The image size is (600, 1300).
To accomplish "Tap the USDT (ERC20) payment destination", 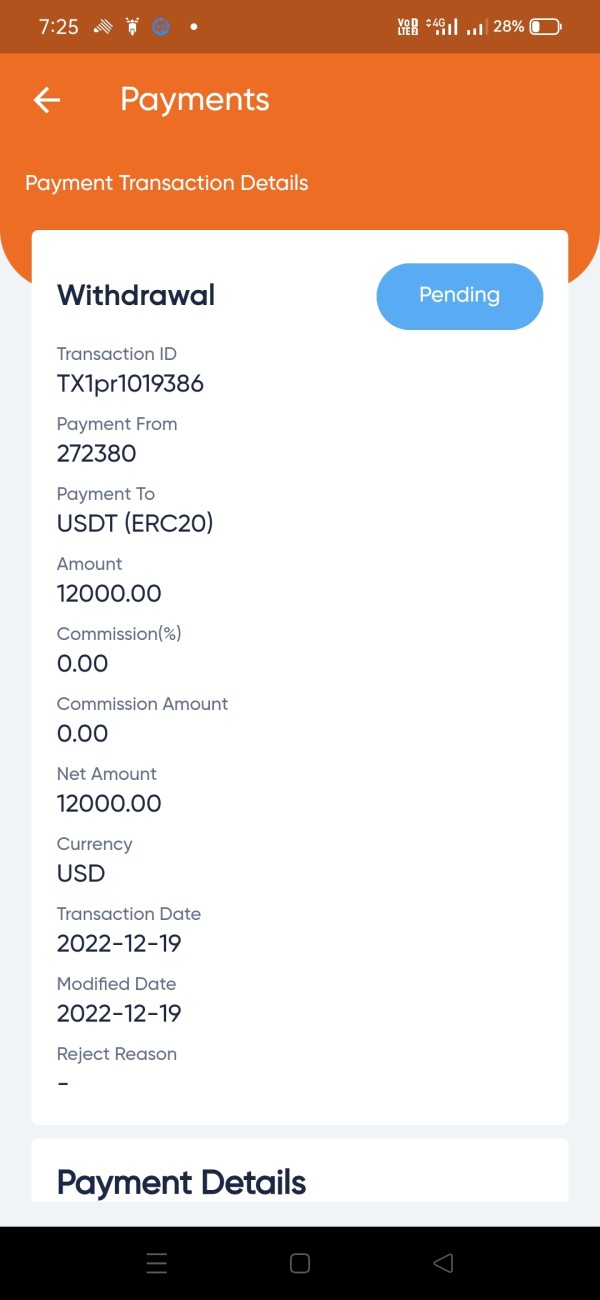I will click(135, 523).
